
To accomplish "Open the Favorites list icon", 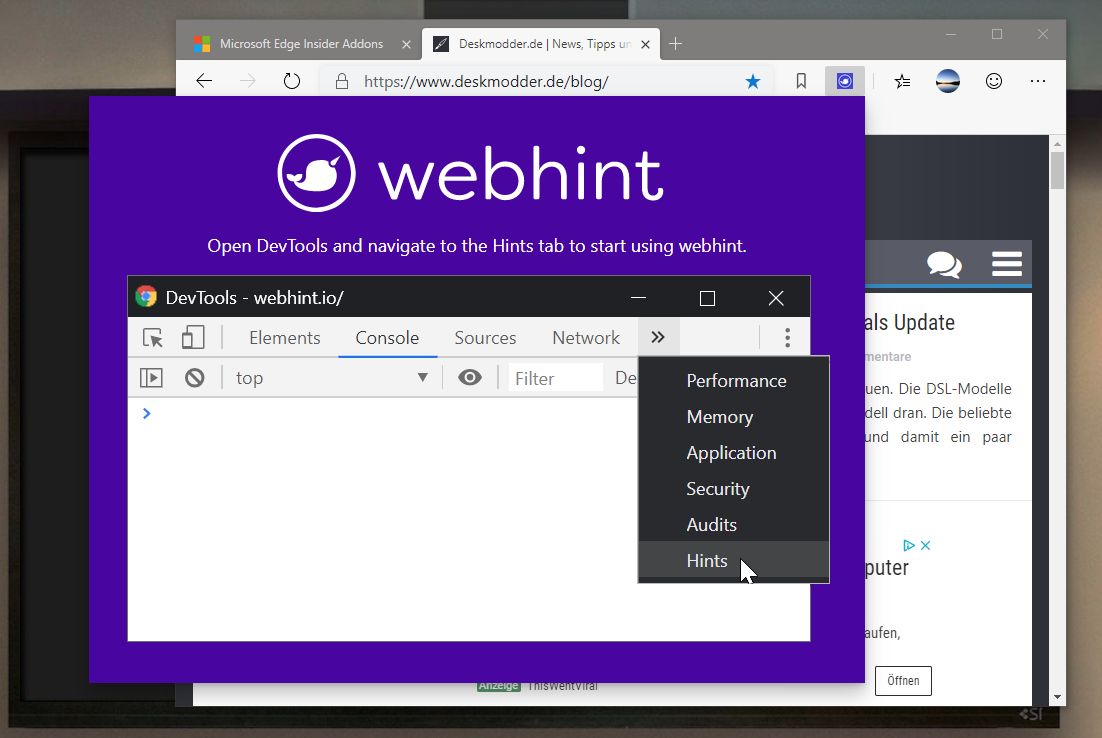I will point(903,81).
